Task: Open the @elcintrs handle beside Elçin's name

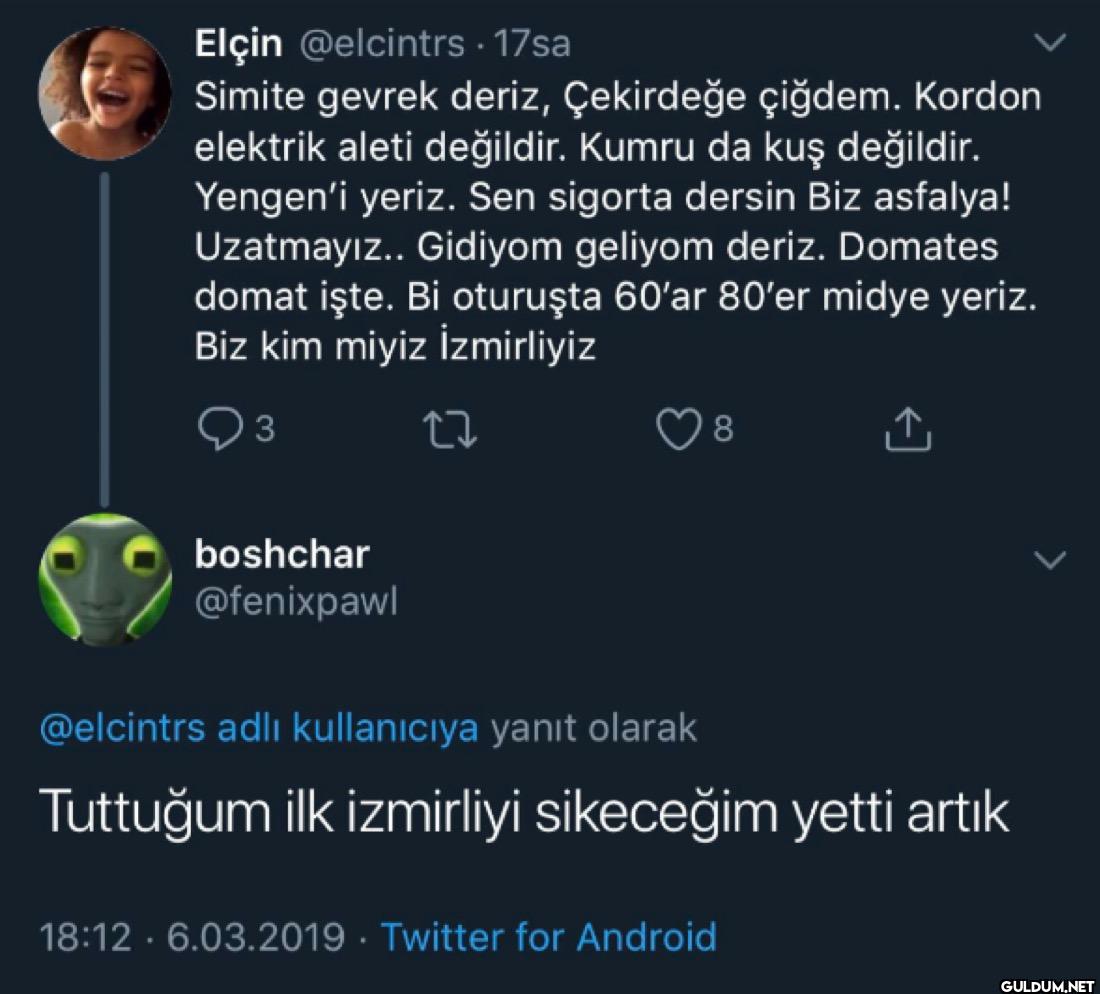Action: tap(382, 43)
